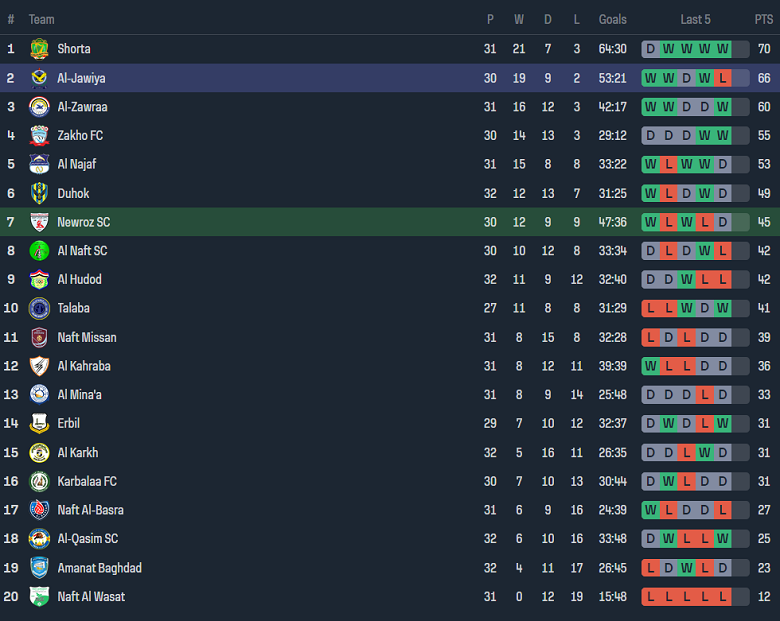Viewport: 780px width, 621px height.
Task: Click Shorta's first form result (D)
Action: pyautogui.click(x=650, y=49)
